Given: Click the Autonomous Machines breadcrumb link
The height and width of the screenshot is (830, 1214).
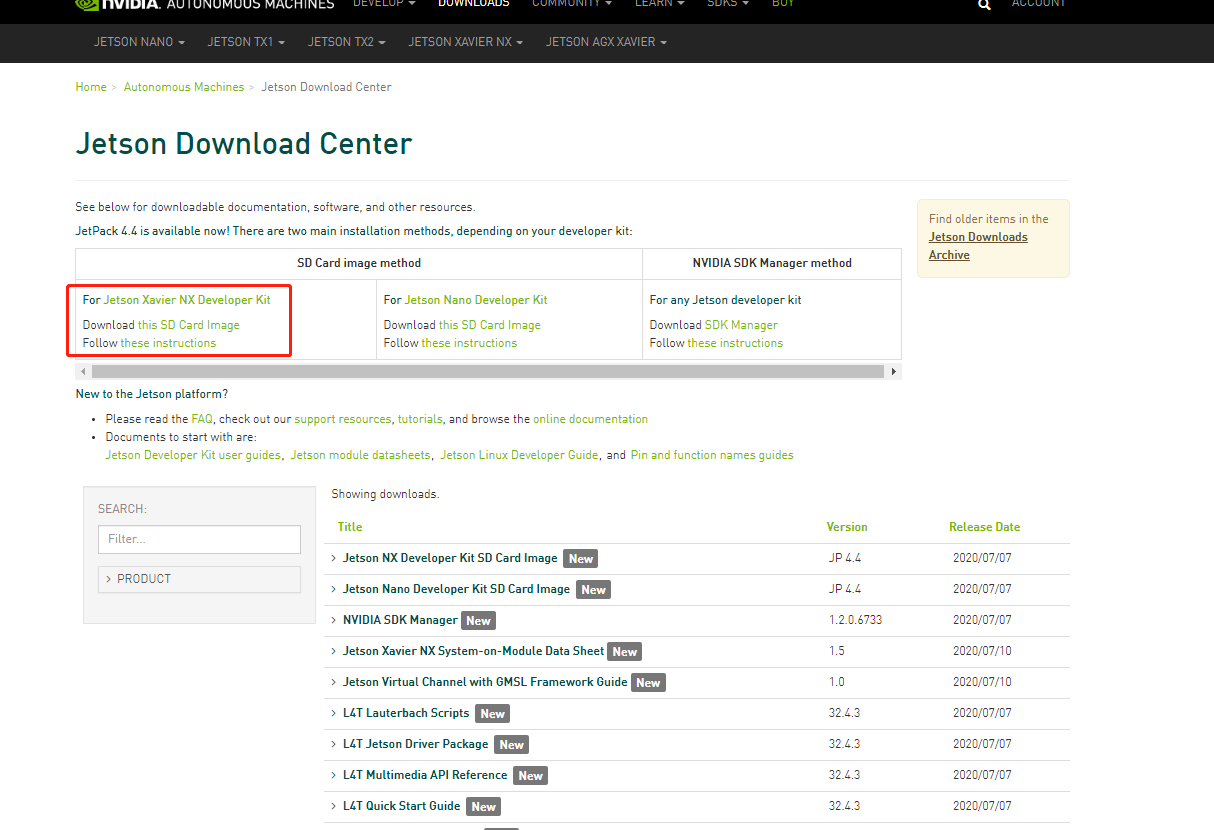Looking at the screenshot, I should coord(184,87).
